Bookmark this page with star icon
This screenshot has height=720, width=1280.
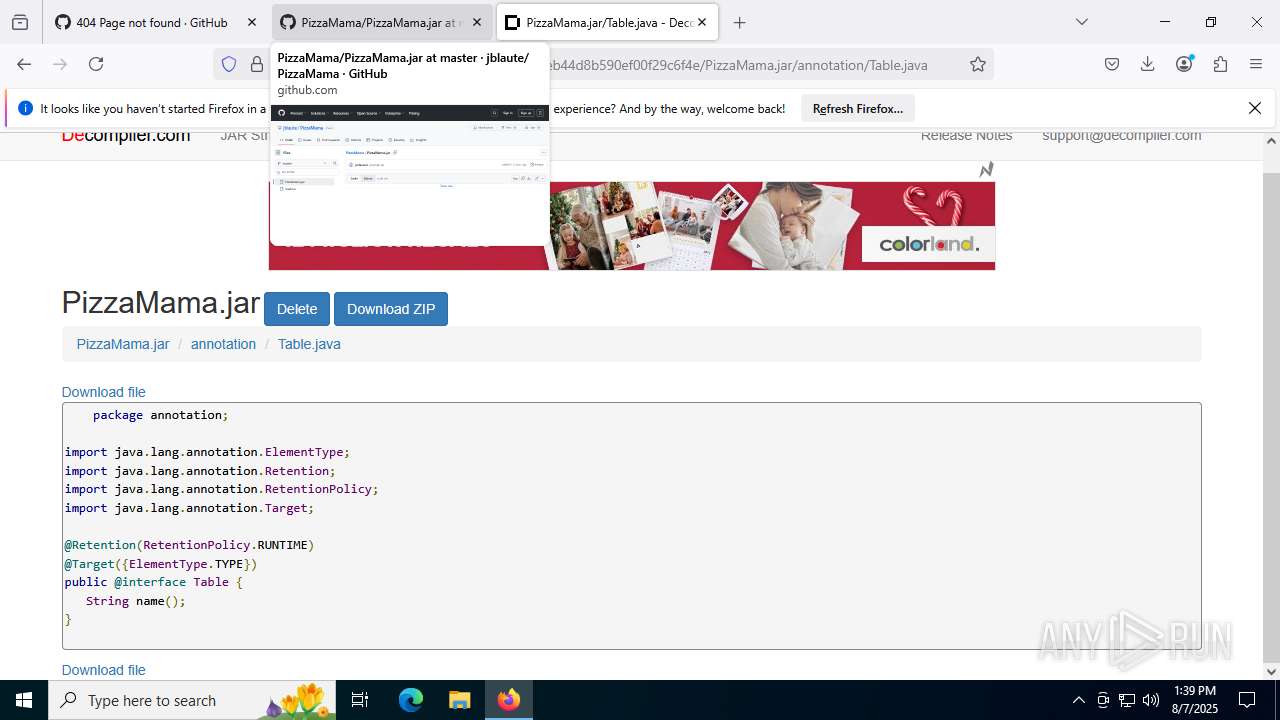coord(978,64)
